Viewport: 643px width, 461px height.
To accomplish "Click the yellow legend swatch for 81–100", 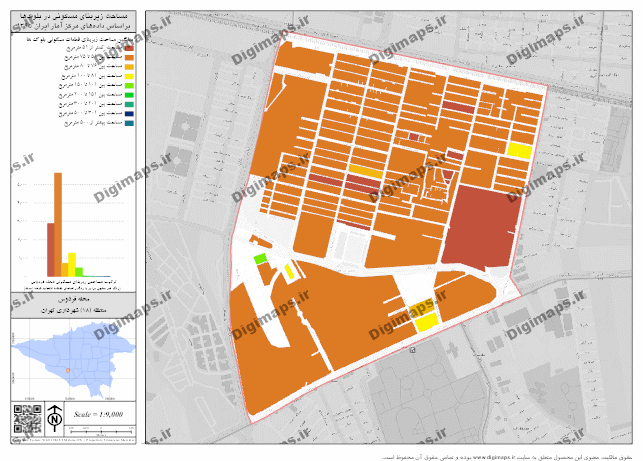I will [129, 77].
